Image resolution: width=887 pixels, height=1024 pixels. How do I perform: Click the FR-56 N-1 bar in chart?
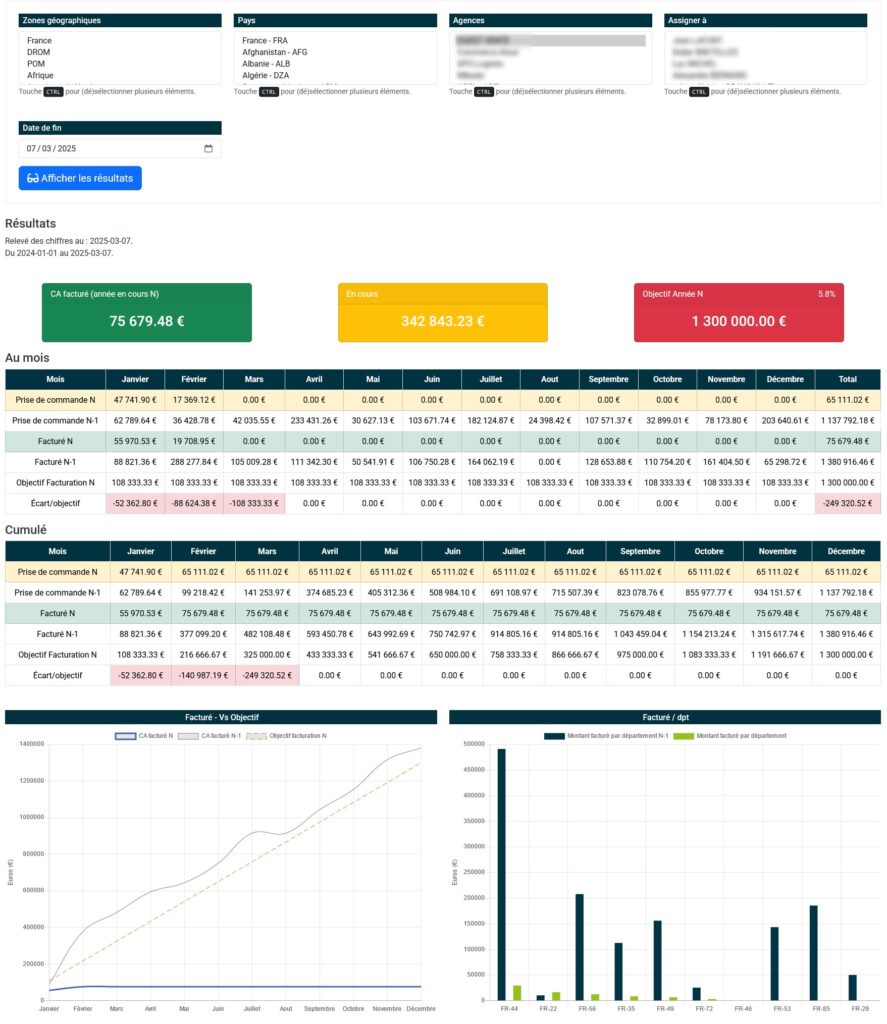point(579,948)
